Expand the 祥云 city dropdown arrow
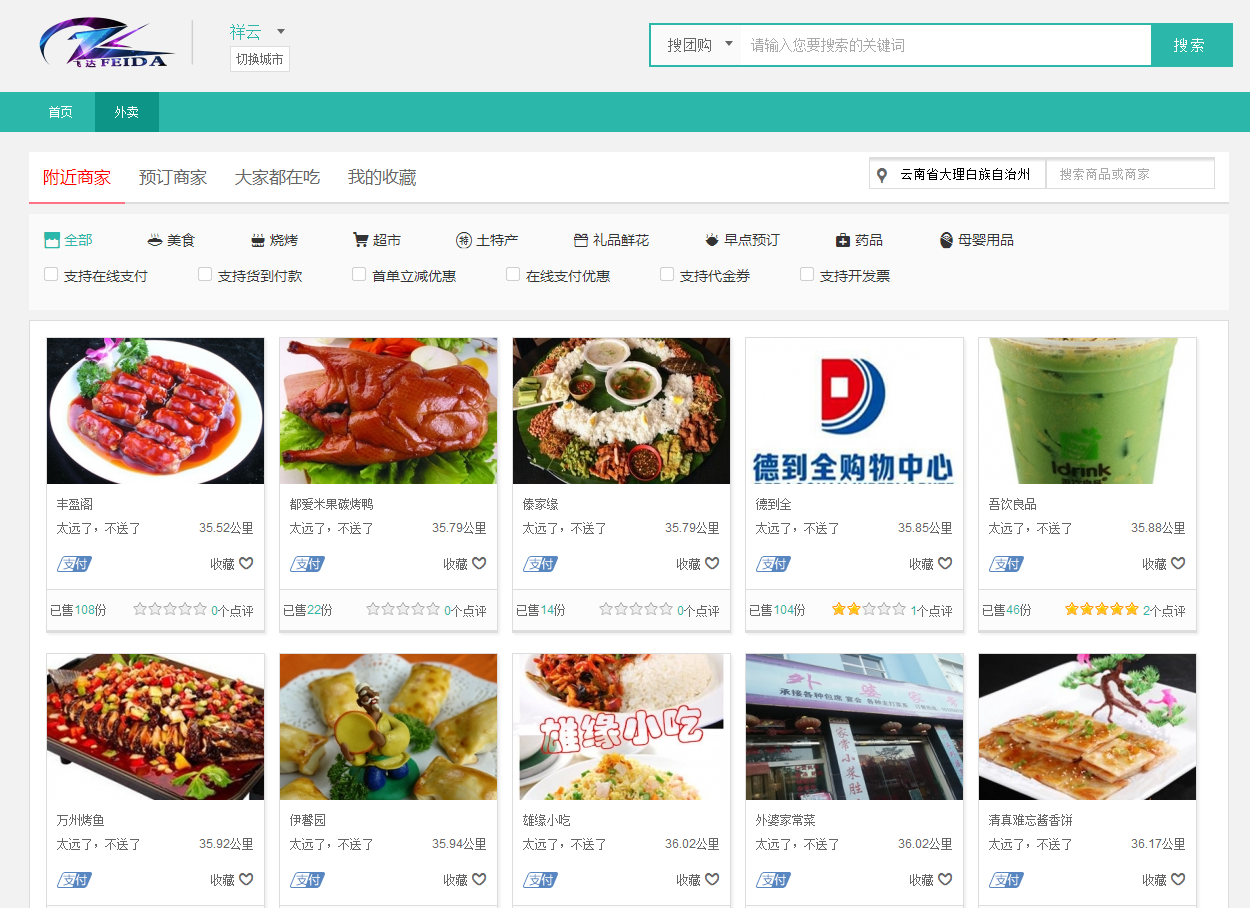The height and width of the screenshot is (908, 1250). tap(281, 32)
